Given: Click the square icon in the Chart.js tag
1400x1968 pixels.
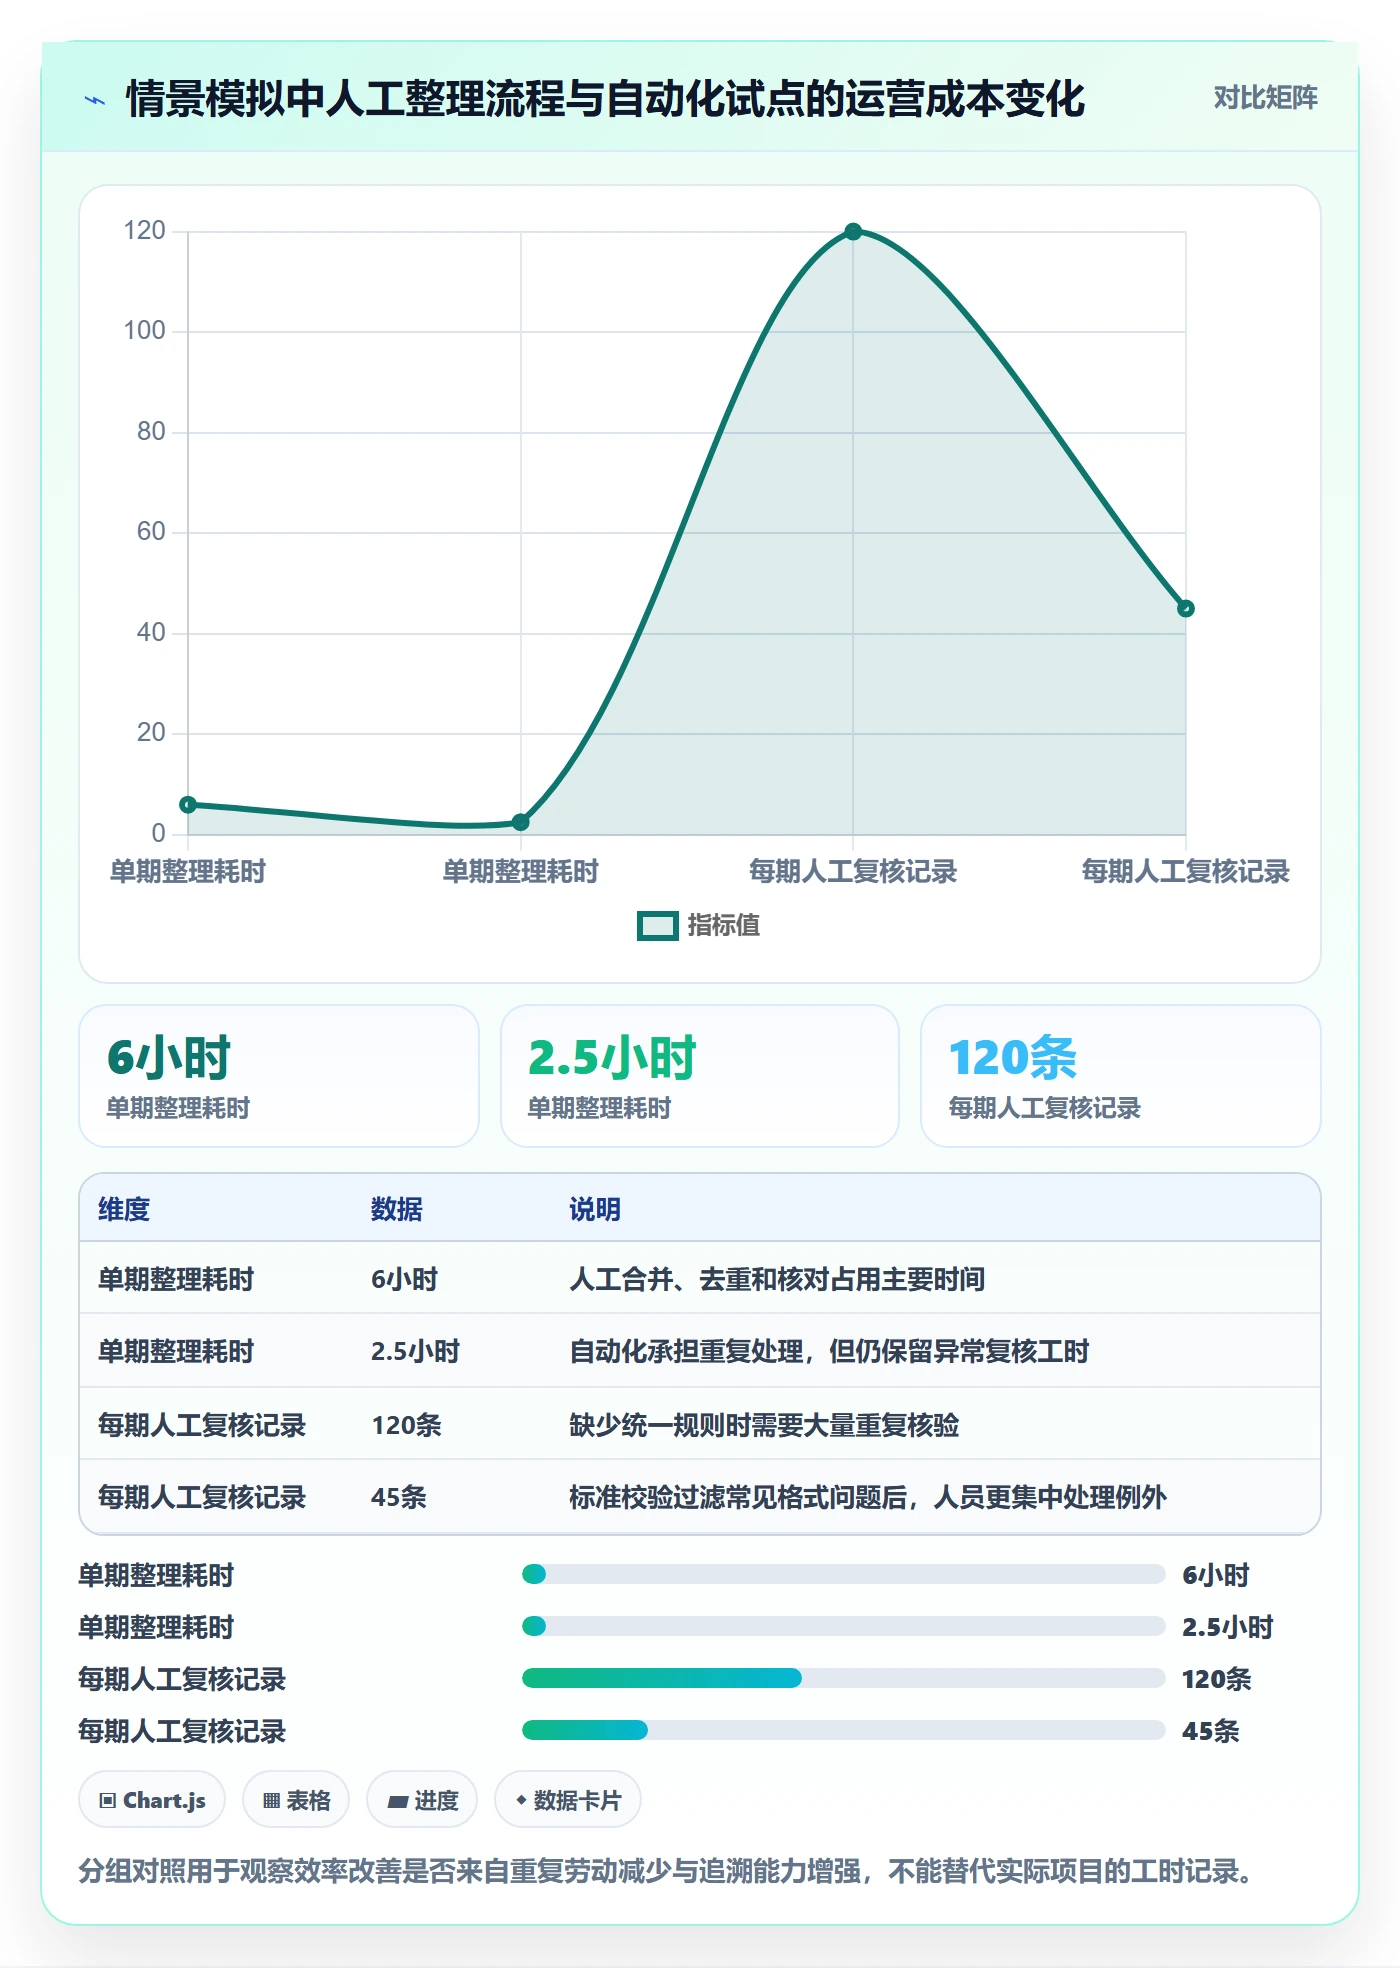Looking at the screenshot, I should point(108,1801).
